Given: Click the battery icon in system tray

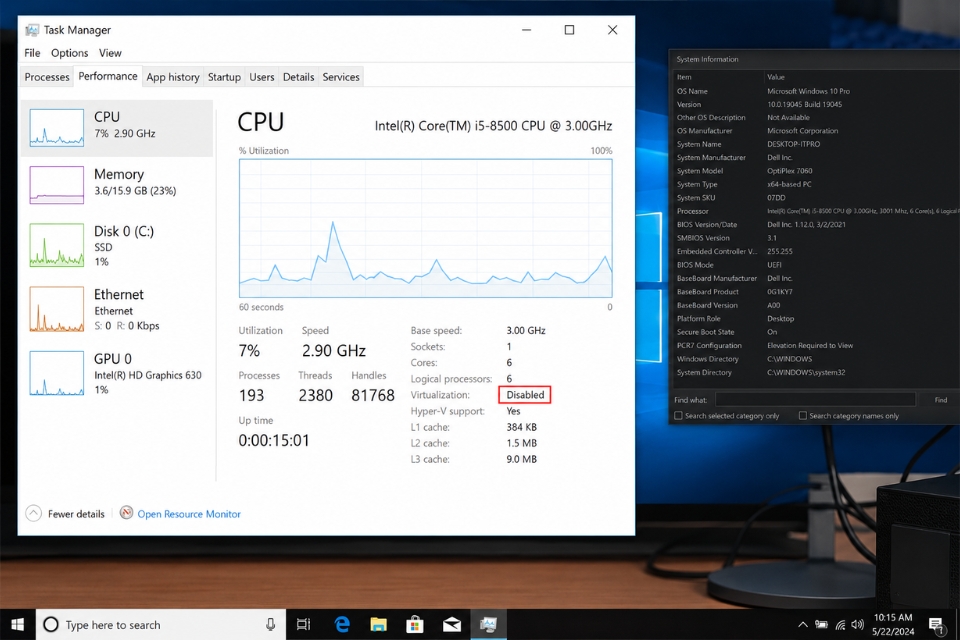Looking at the screenshot, I should tap(821, 625).
